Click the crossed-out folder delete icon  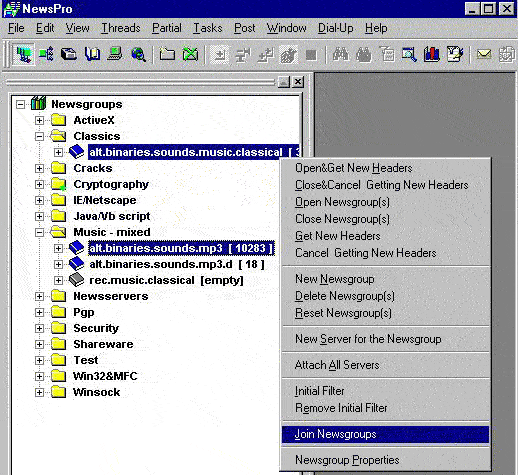[x=190, y=54]
